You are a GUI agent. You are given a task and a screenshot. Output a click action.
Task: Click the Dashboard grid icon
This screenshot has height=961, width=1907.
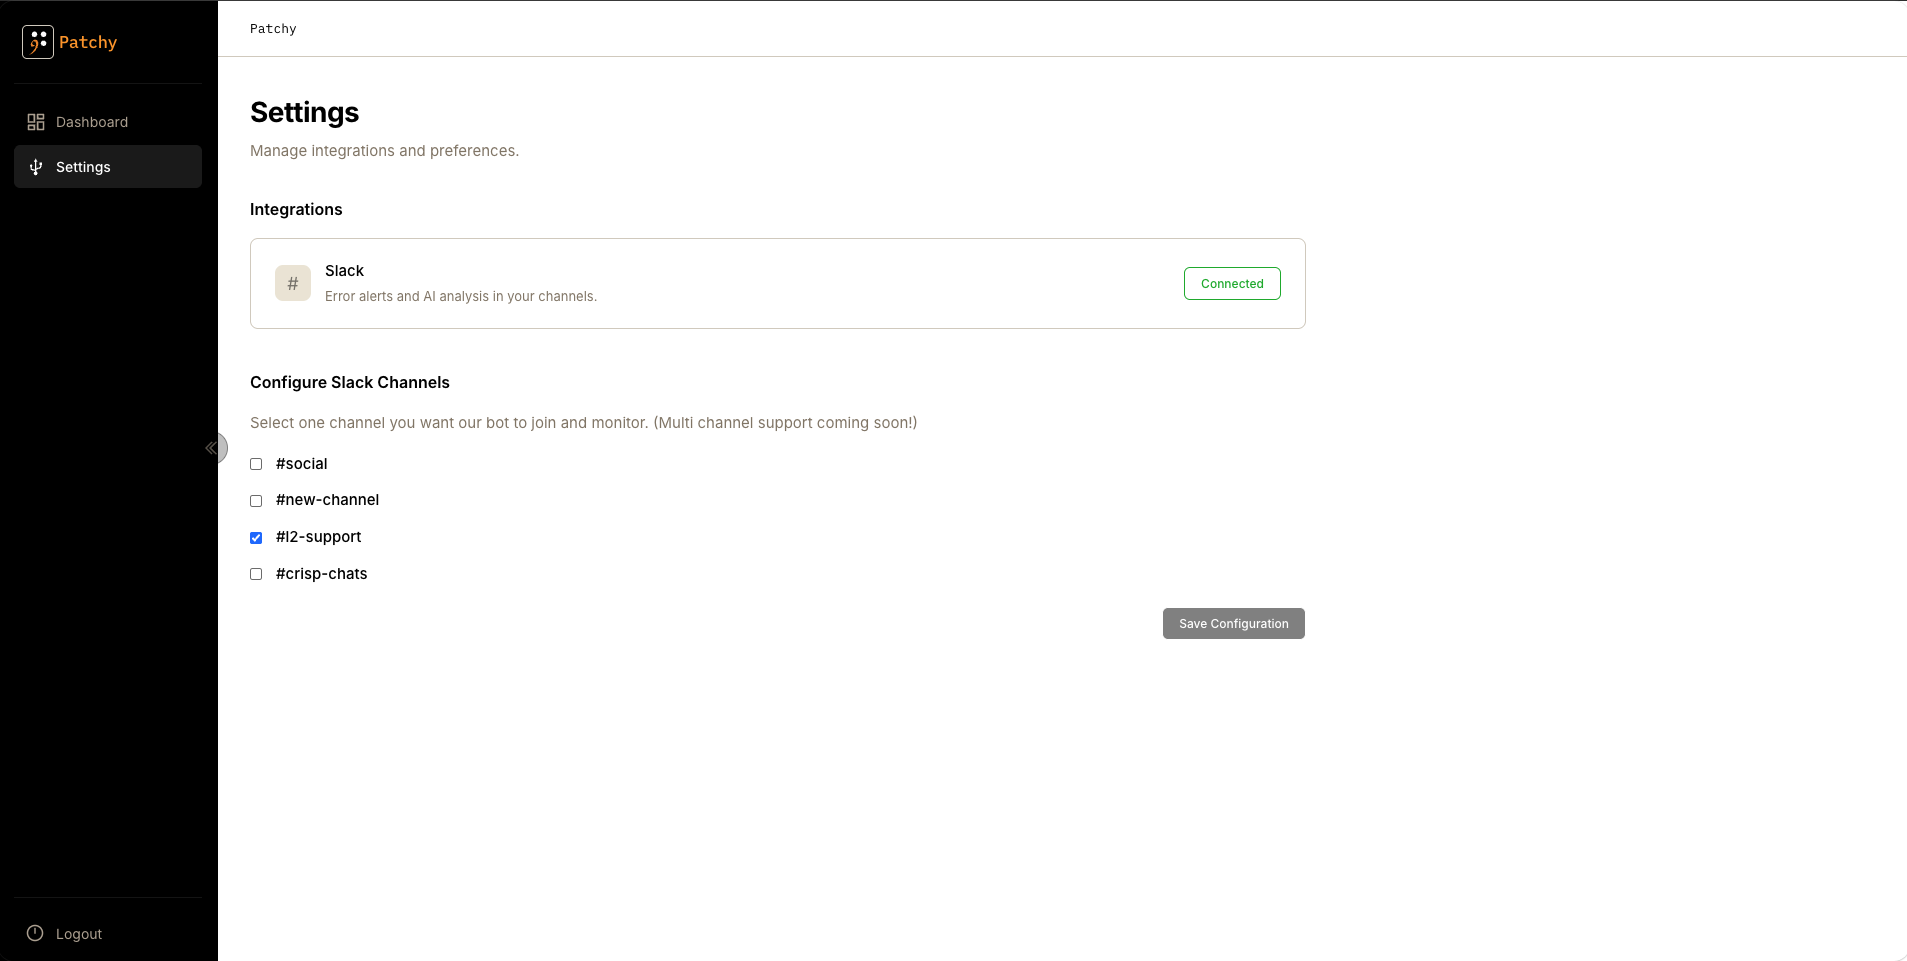click(36, 122)
